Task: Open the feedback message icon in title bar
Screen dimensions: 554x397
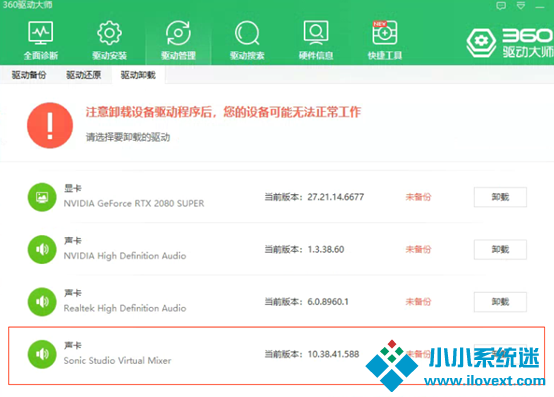Action: click(x=501, y=6)
